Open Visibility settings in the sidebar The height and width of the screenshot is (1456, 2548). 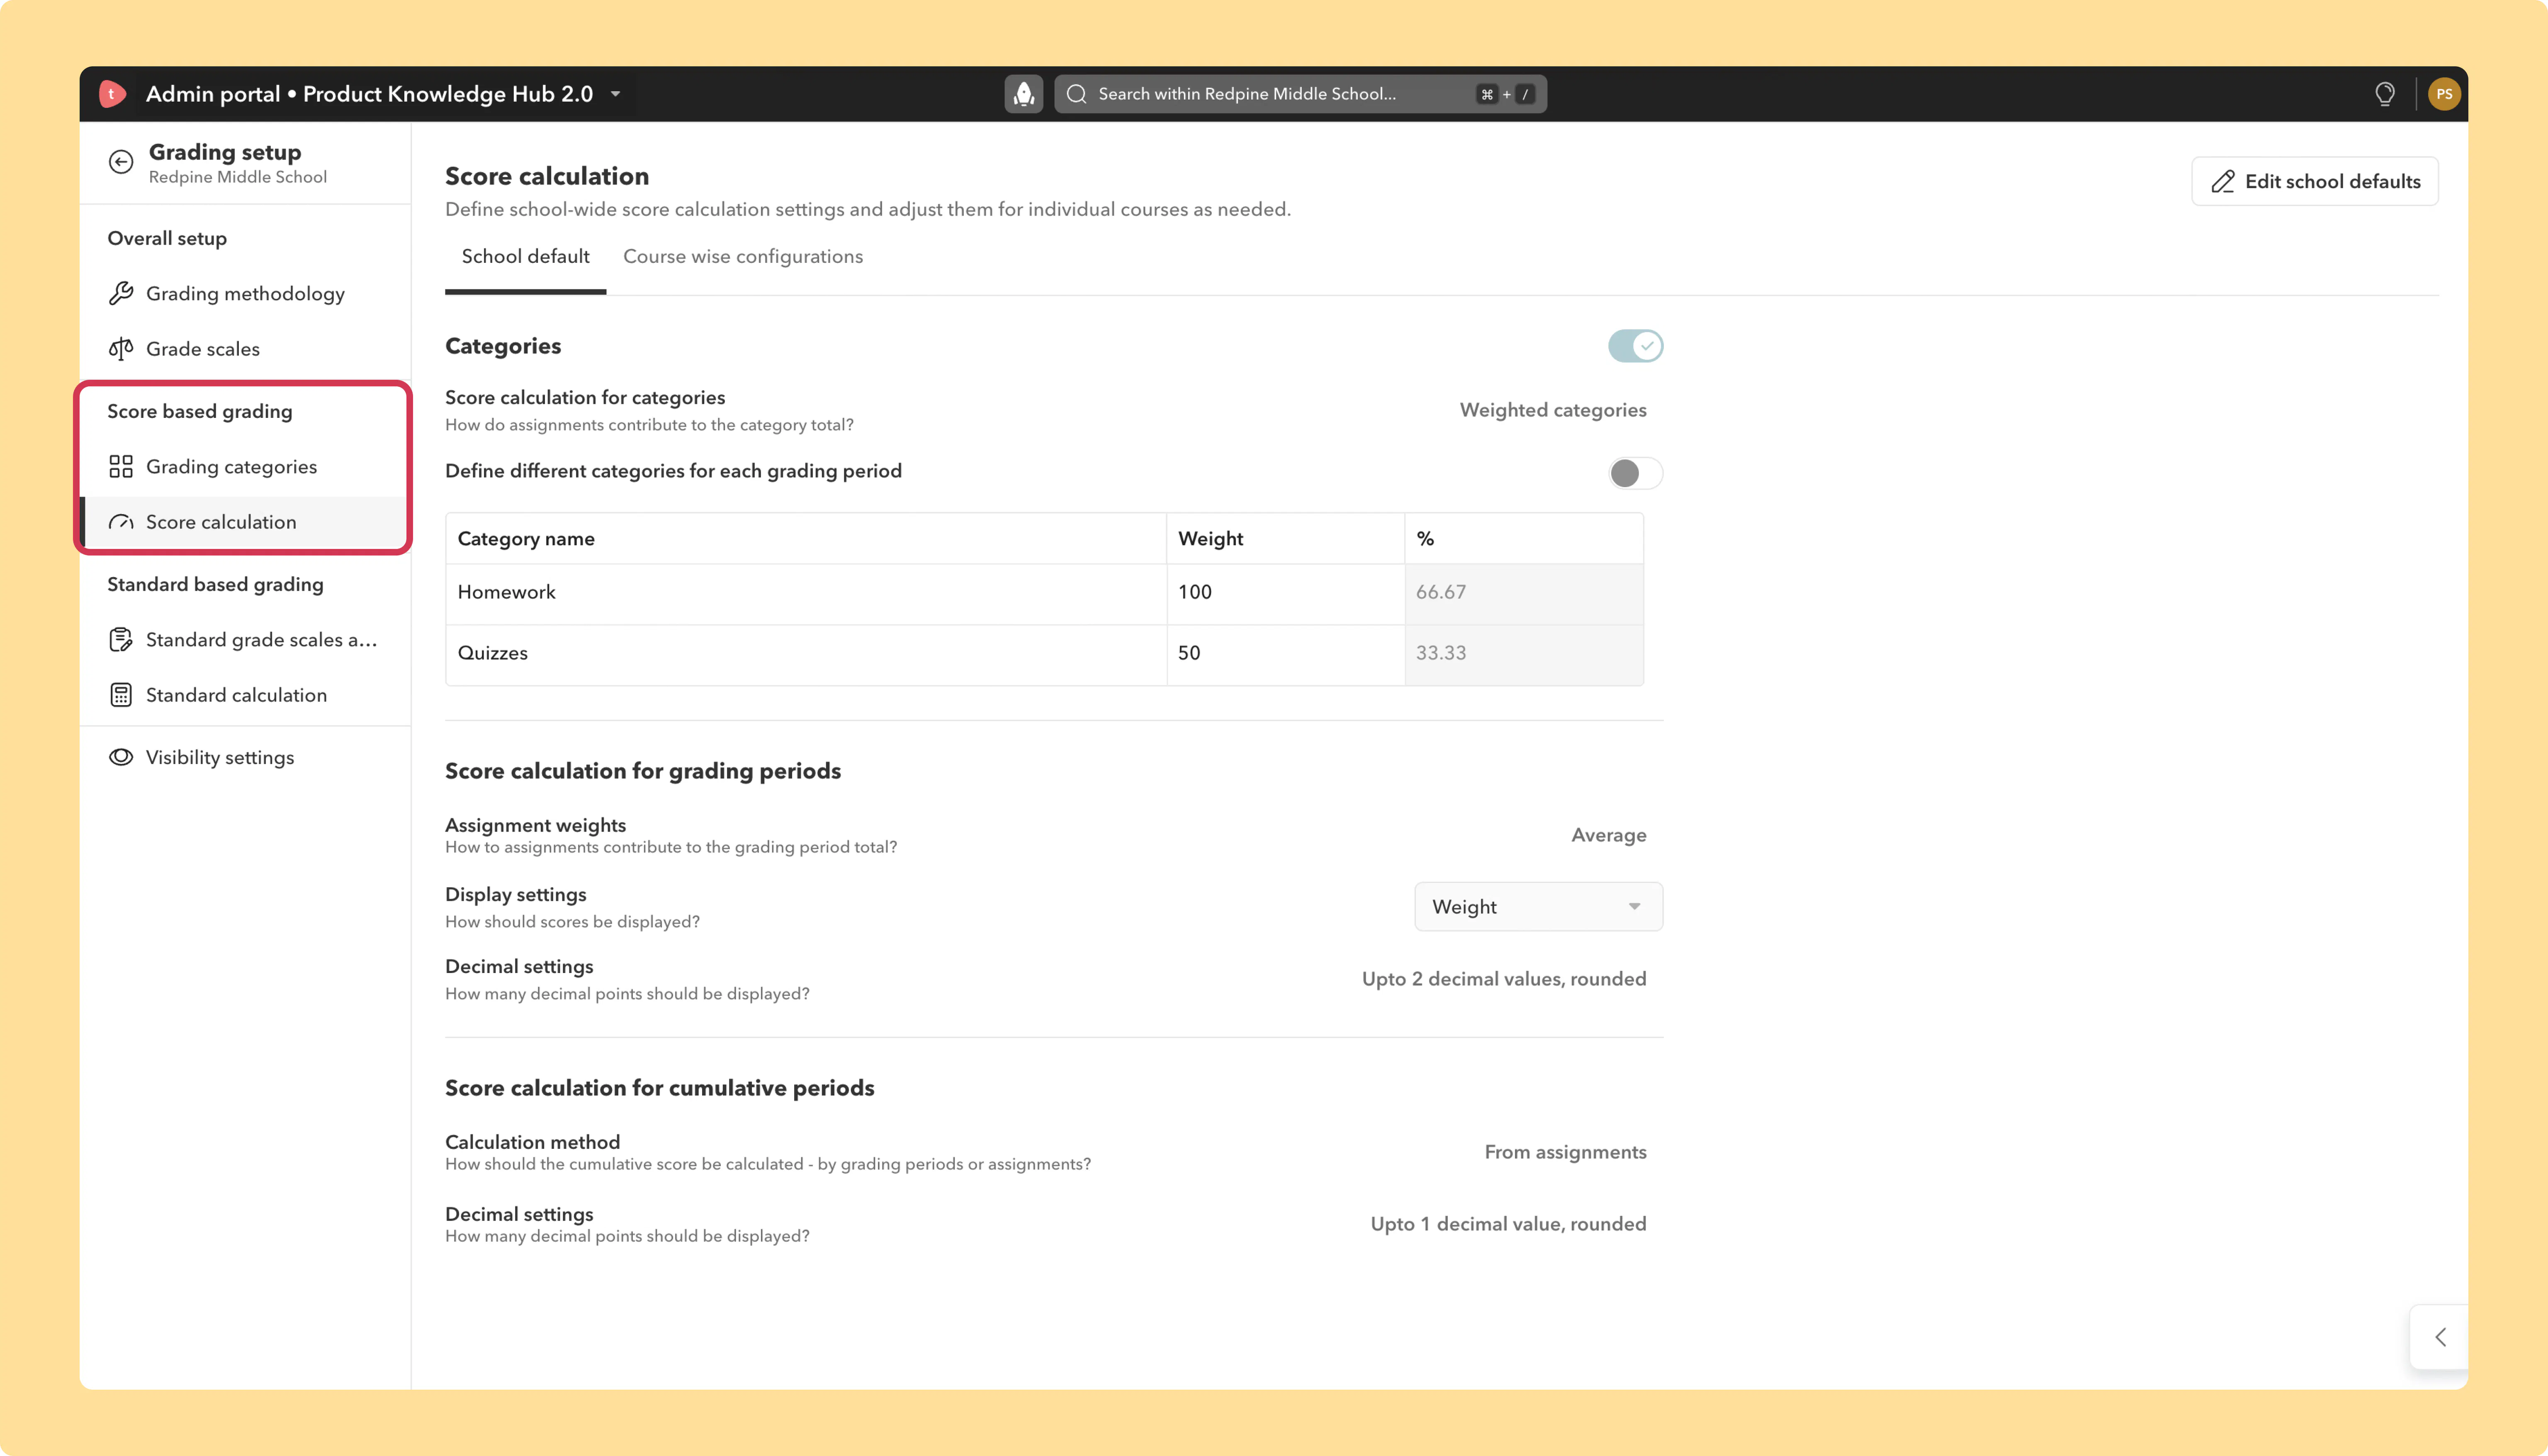tap(245, 757)
